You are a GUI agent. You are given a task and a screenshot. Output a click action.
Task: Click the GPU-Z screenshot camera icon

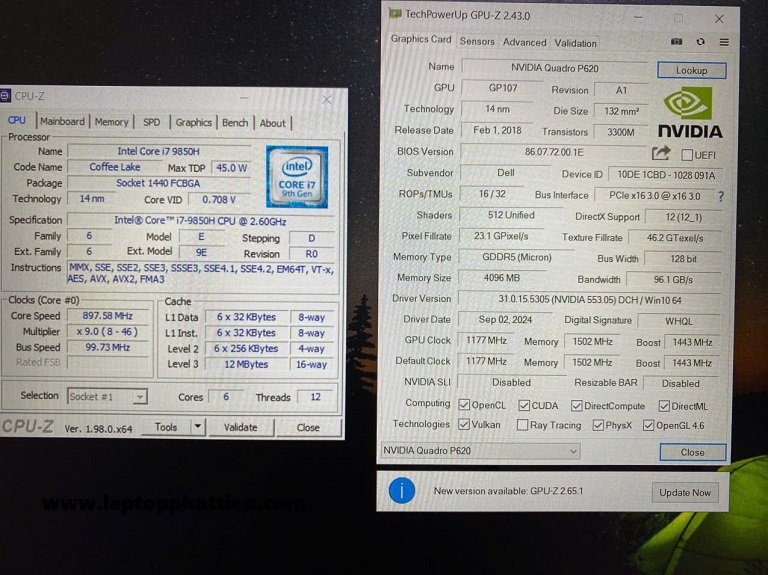click(676, 42)
